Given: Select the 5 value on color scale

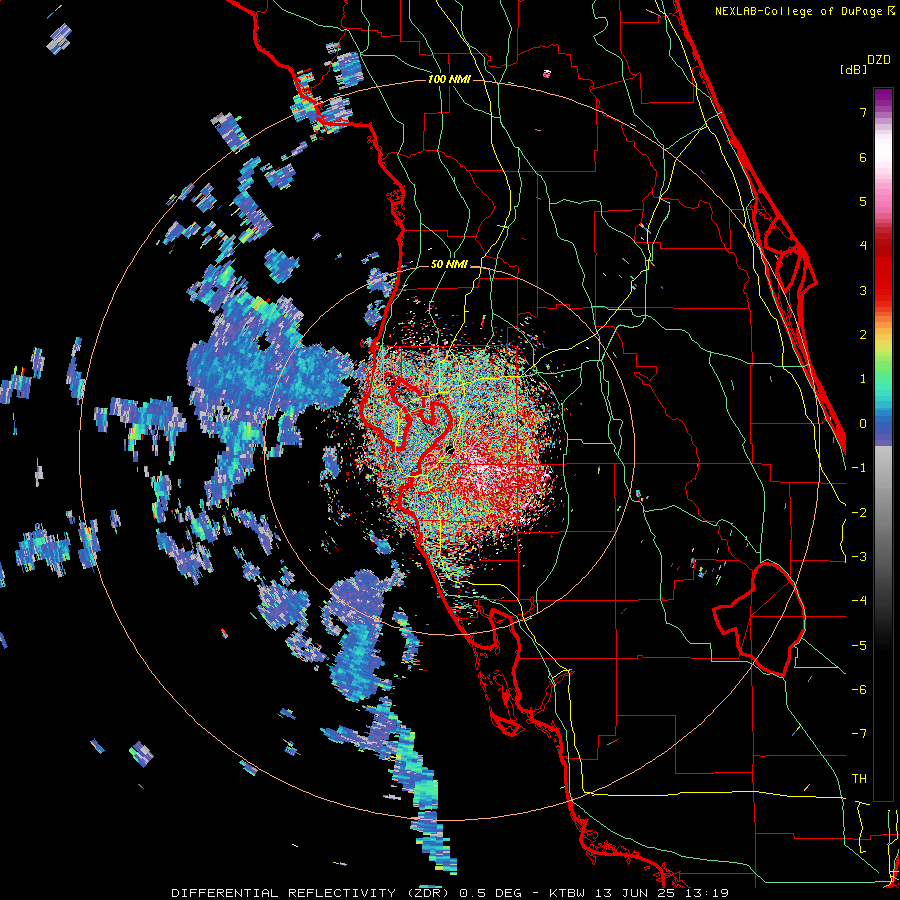Looking at the screenshot, I should 863,201.
